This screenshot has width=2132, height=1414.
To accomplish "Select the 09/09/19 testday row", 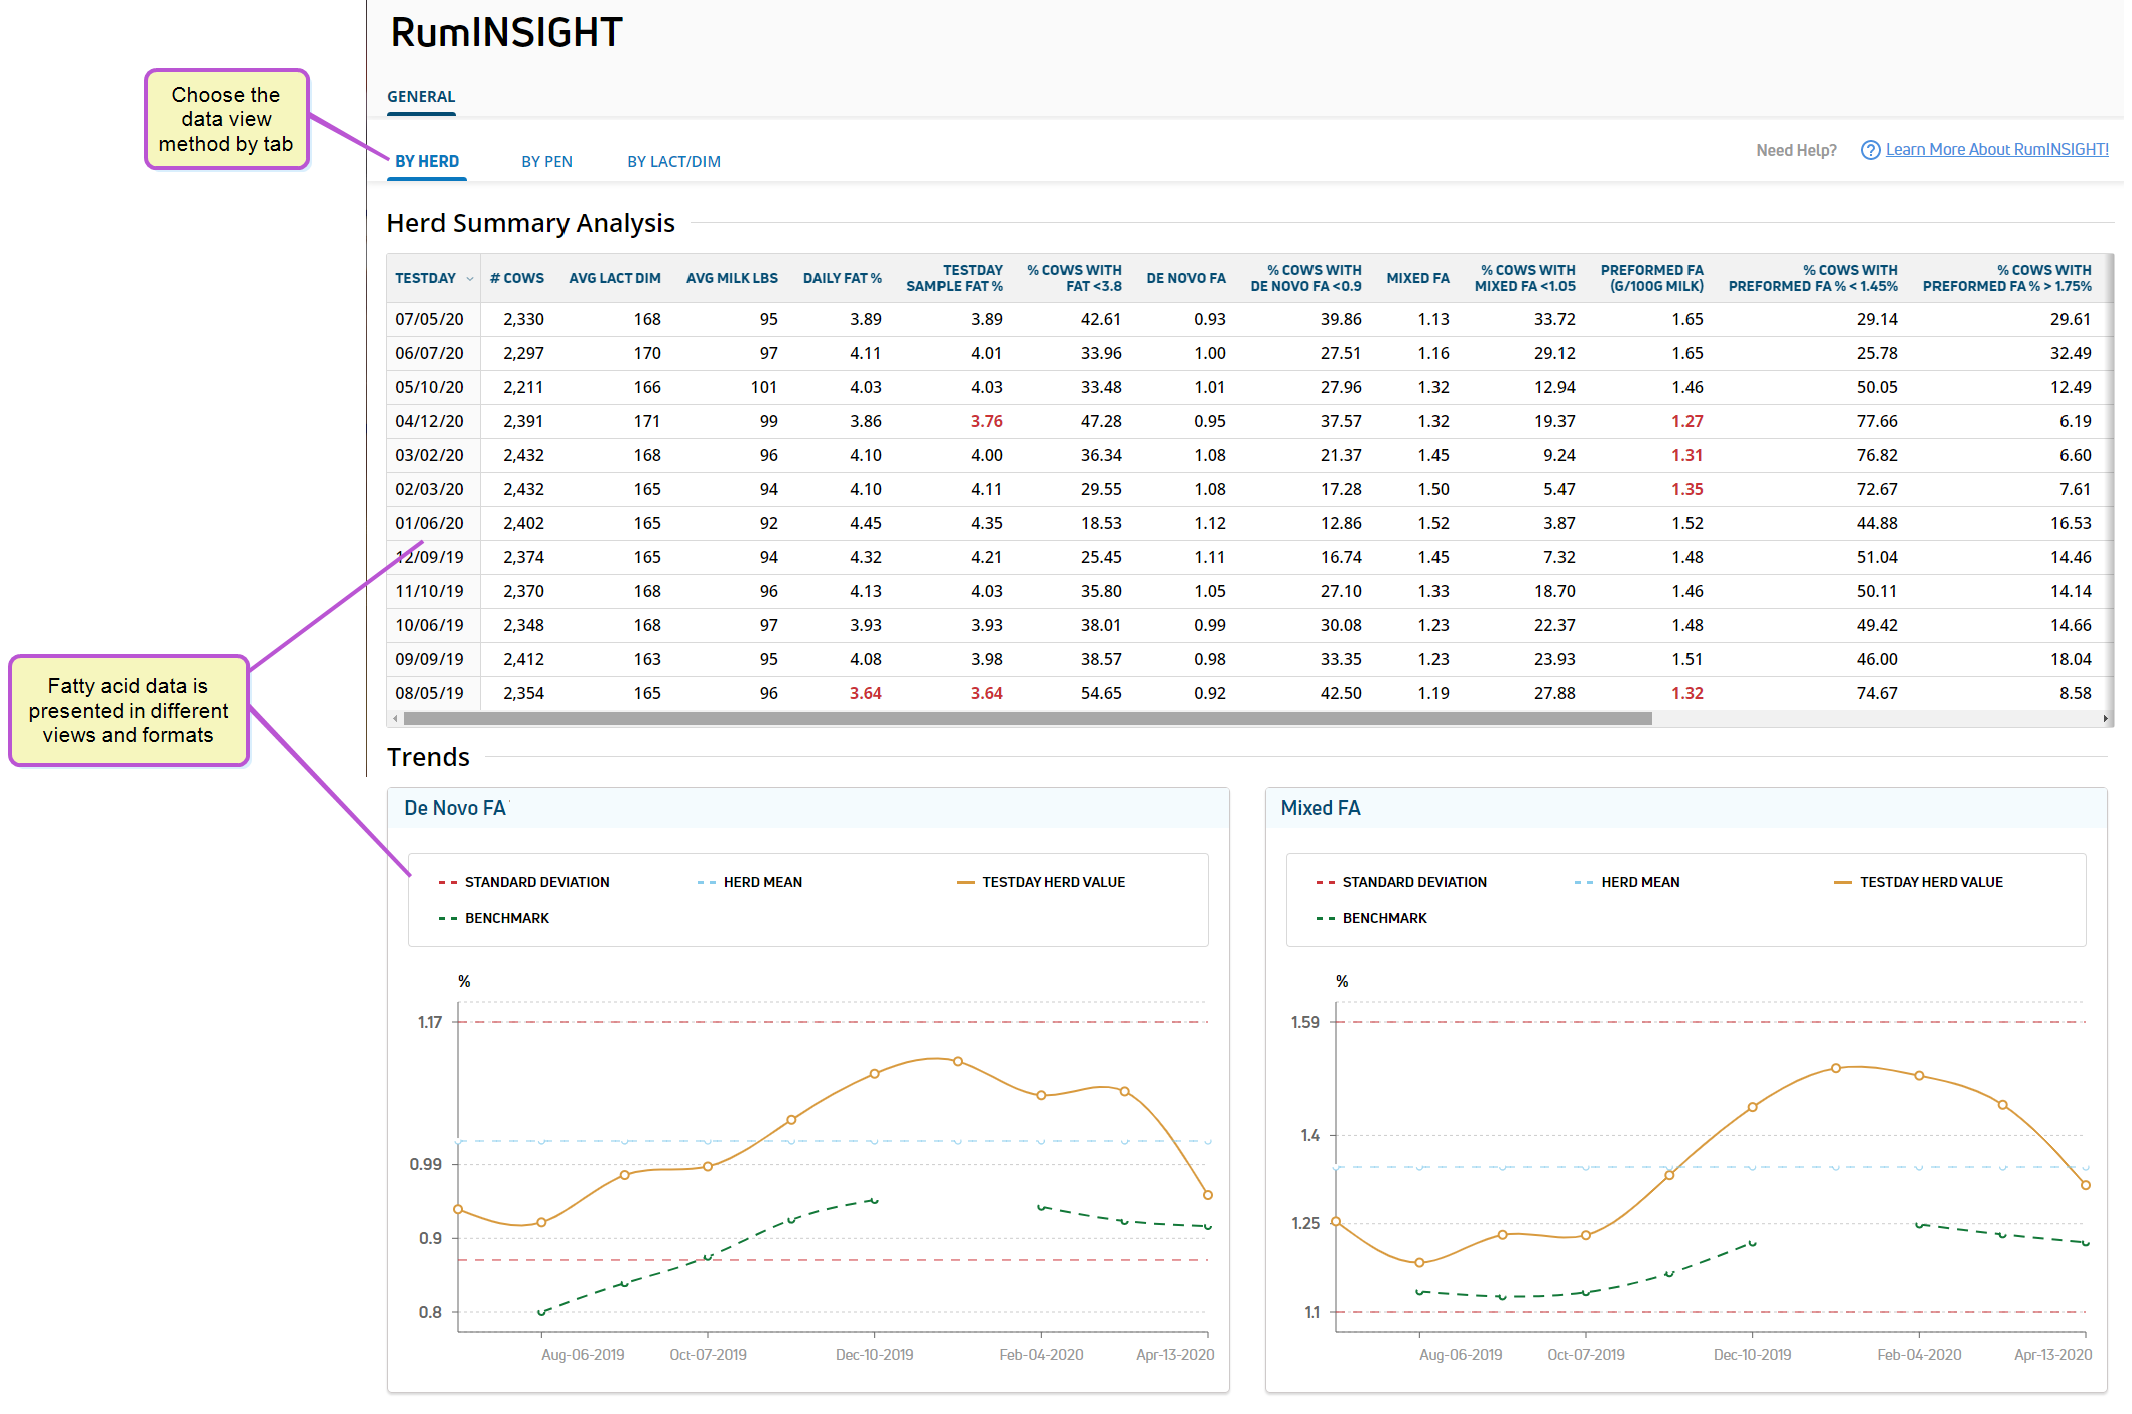I will pyautogui.click(x=1250, y=659).
